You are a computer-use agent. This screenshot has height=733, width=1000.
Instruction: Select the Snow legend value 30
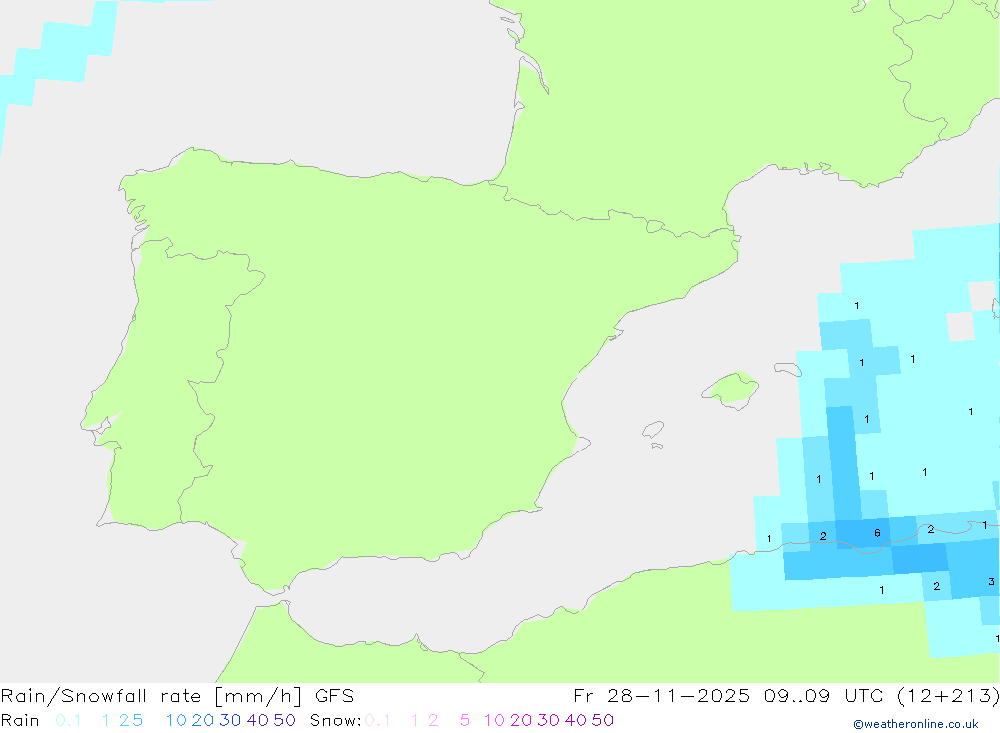click(548, 720)
